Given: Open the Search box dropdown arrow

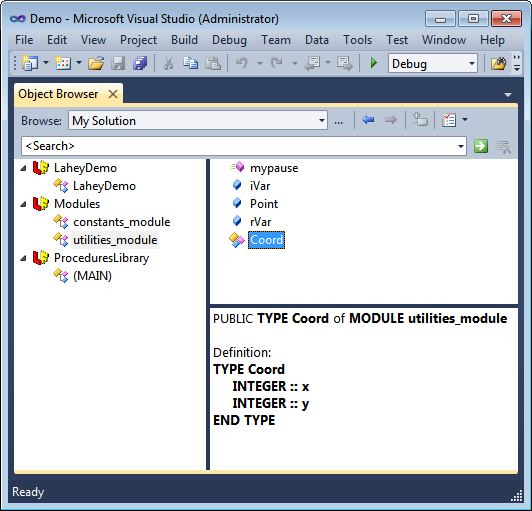Looking at the screenshot, I should pos(460,146).
